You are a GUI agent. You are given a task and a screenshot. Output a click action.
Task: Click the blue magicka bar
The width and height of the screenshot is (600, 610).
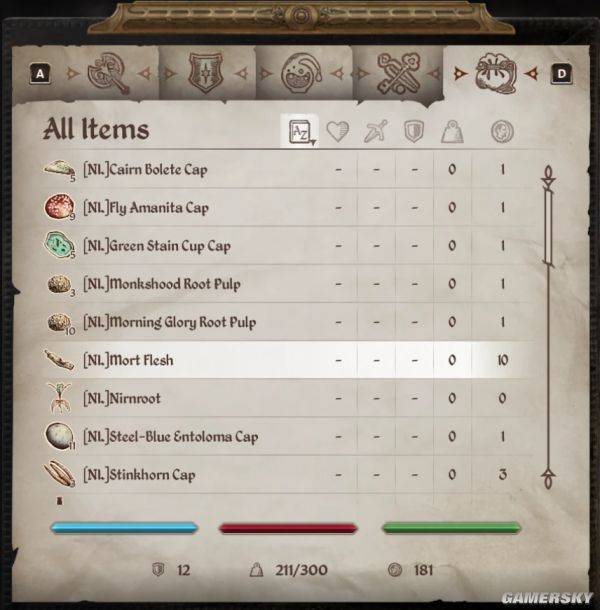pos(125,528)
